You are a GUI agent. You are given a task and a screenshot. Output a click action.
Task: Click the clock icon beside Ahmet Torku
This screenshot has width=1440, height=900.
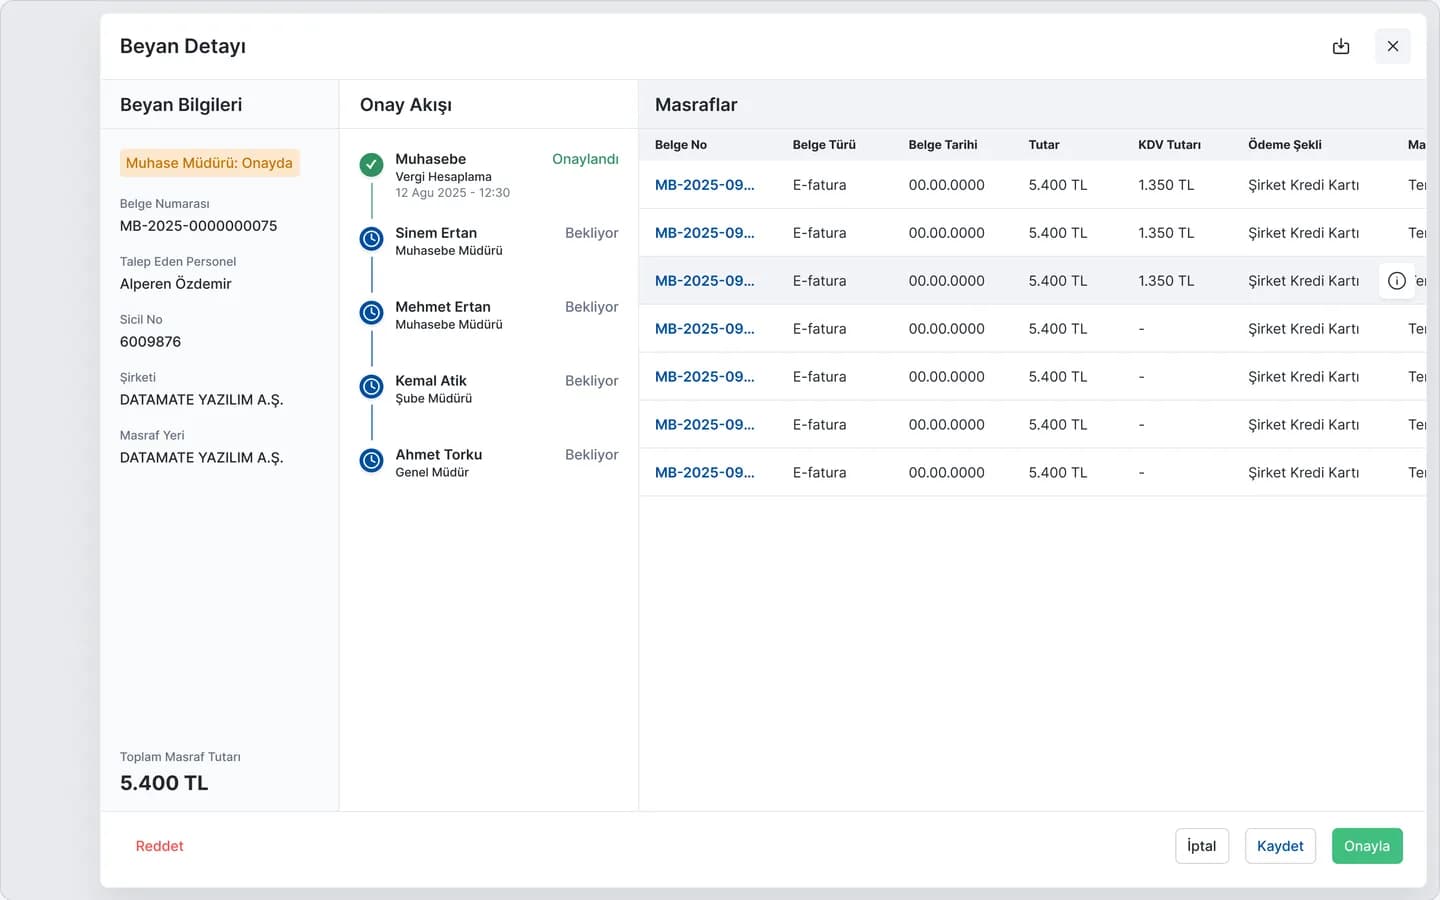point(372,460)
